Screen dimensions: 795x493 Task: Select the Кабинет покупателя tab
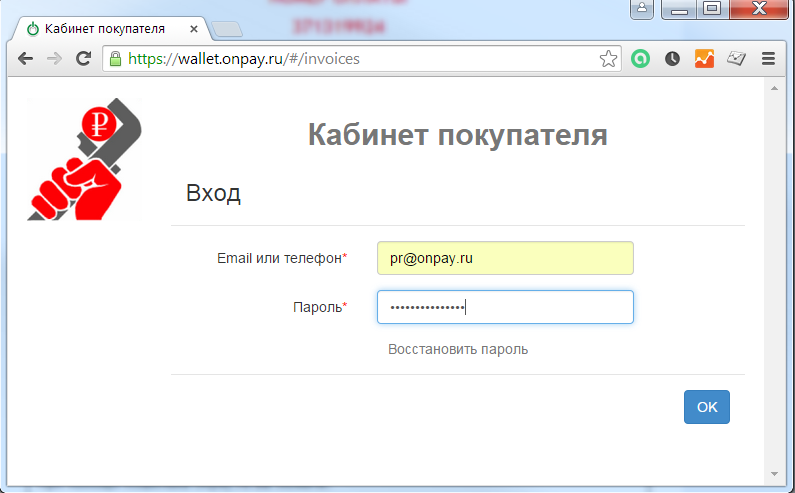[x=98, y=29]
